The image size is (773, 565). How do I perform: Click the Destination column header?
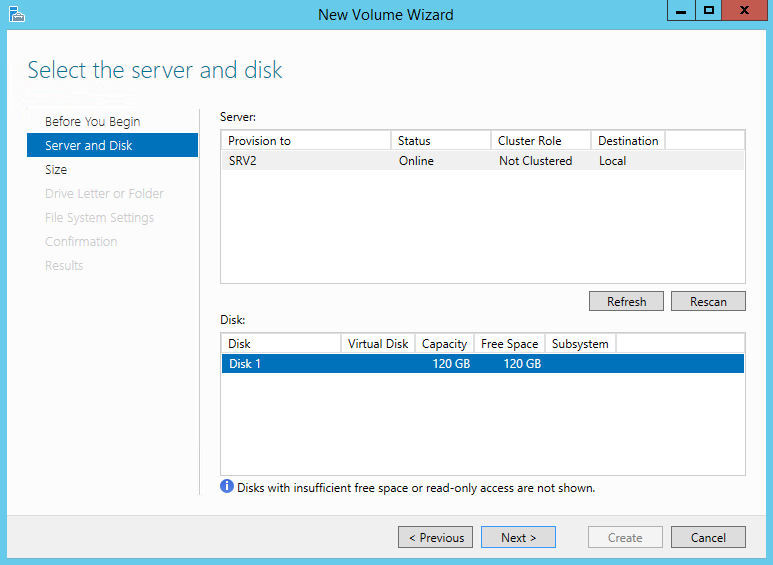628,140
